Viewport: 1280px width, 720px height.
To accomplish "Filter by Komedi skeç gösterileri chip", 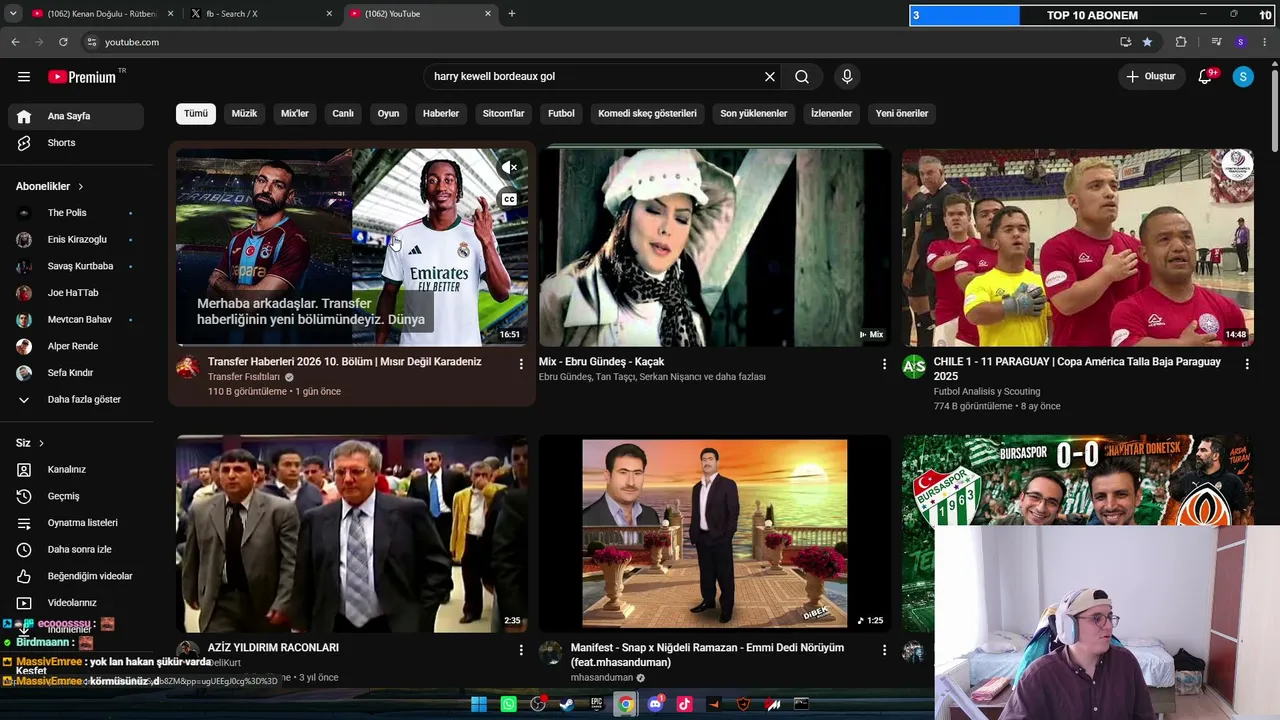I will (x=647, y=113).
